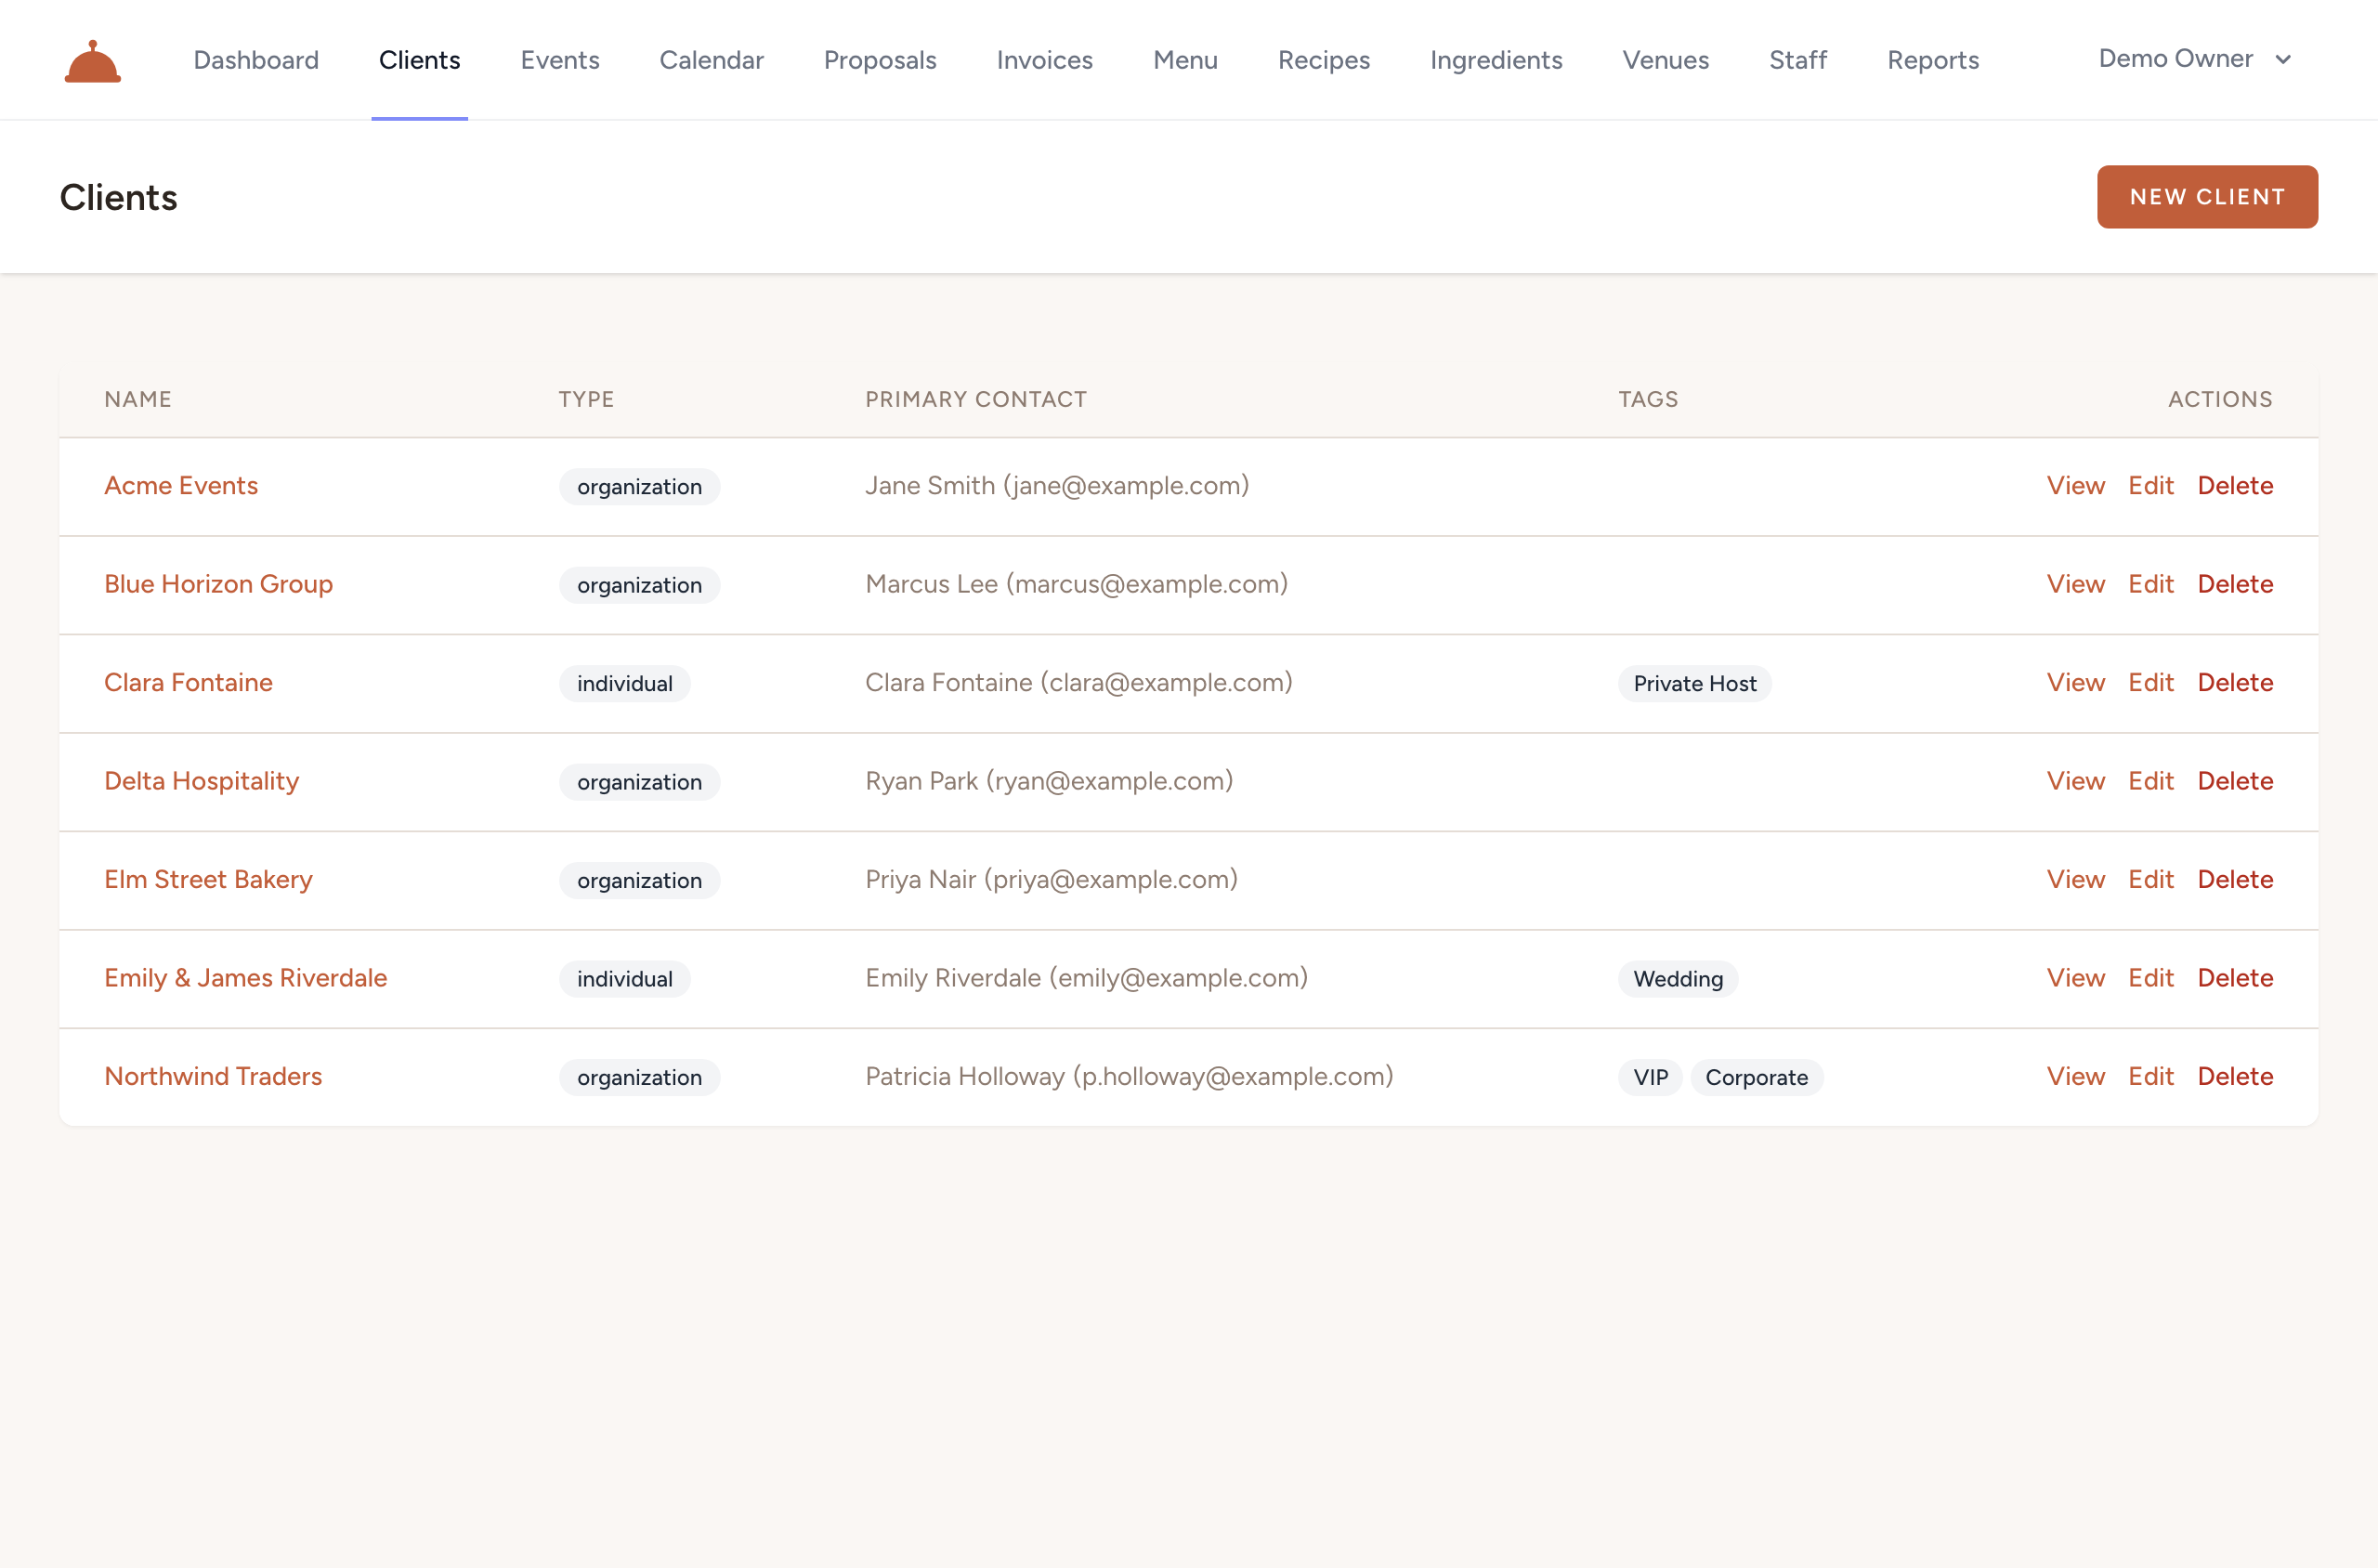2378x1568 pixels.
Task: Delete the Acme Events client
Action: 2234,486
